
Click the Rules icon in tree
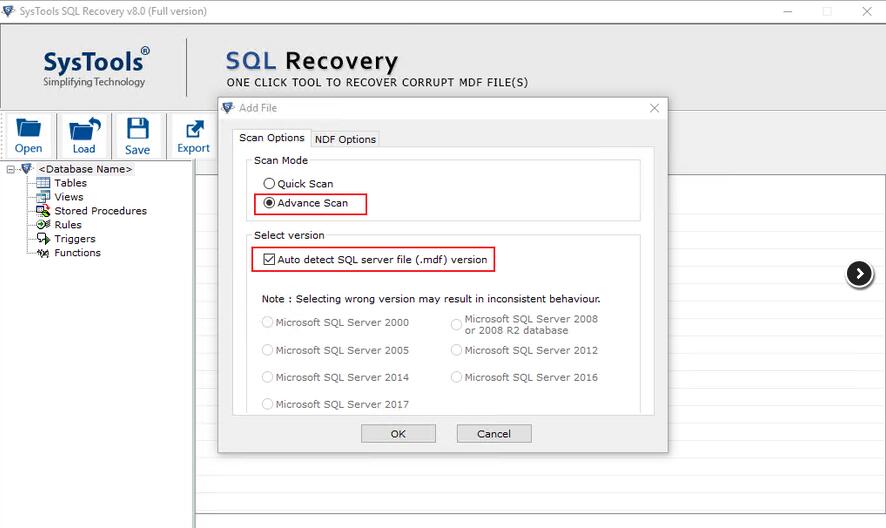point(43,224)
